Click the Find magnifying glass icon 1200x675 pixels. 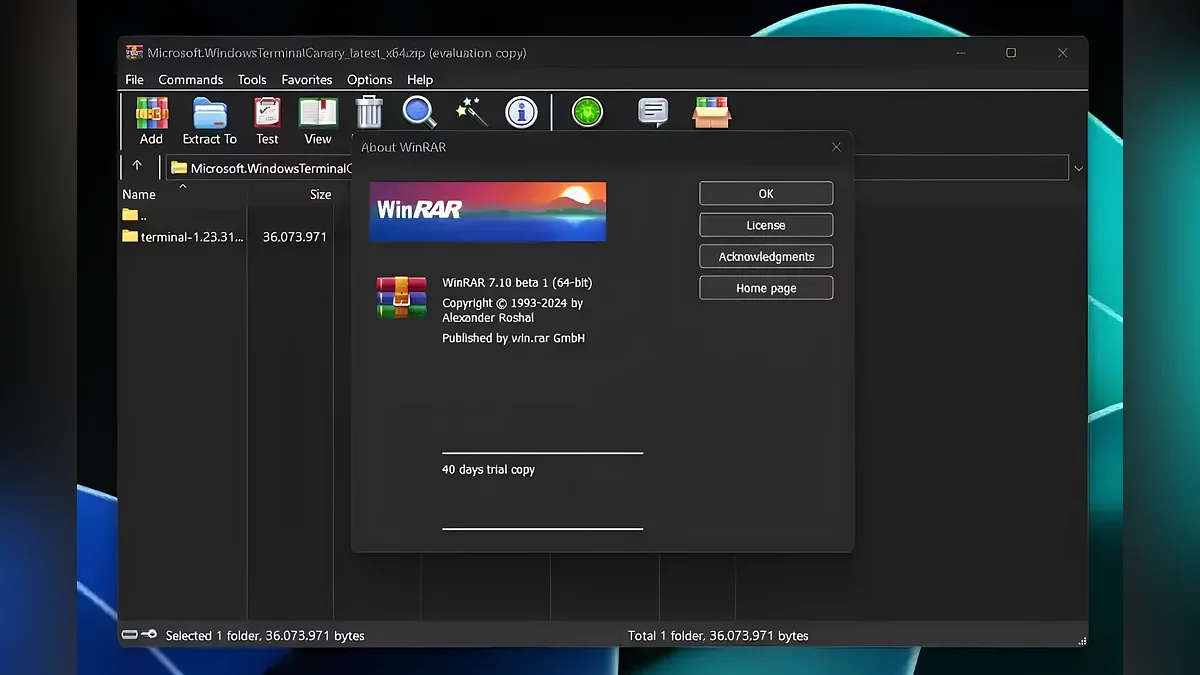pos(419,112)
